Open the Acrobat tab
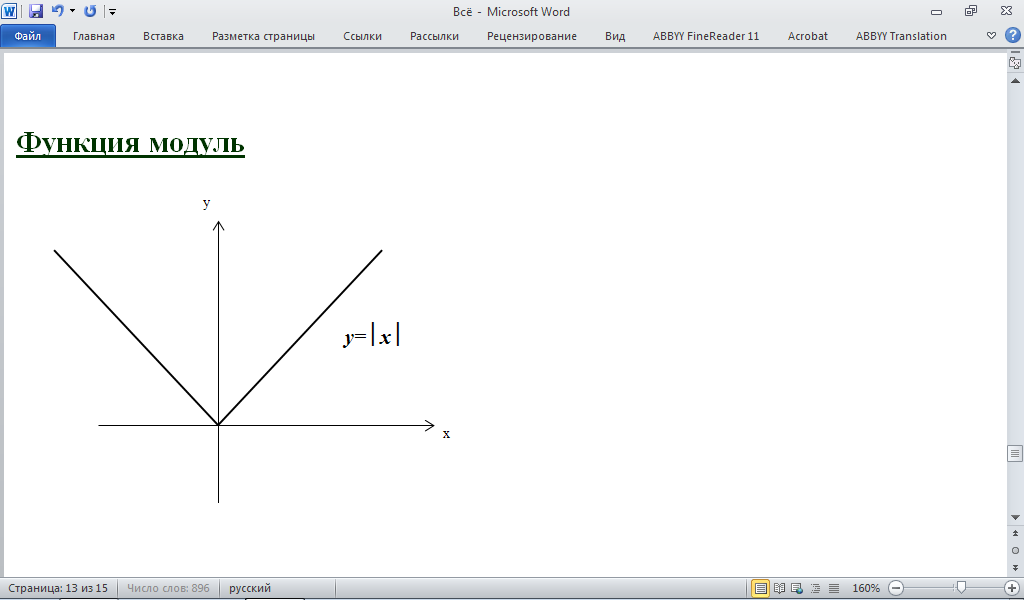 point(807,36)
